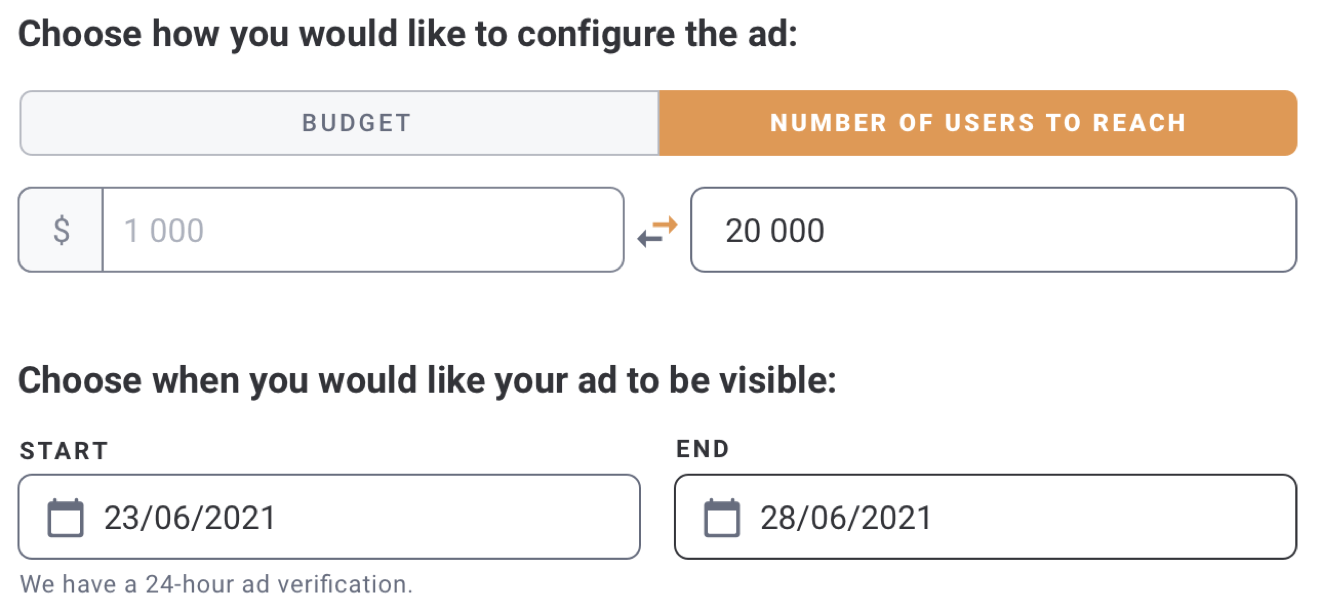Open the End date picker field
The image size is (1320, 612).
(x=985, y=517)
